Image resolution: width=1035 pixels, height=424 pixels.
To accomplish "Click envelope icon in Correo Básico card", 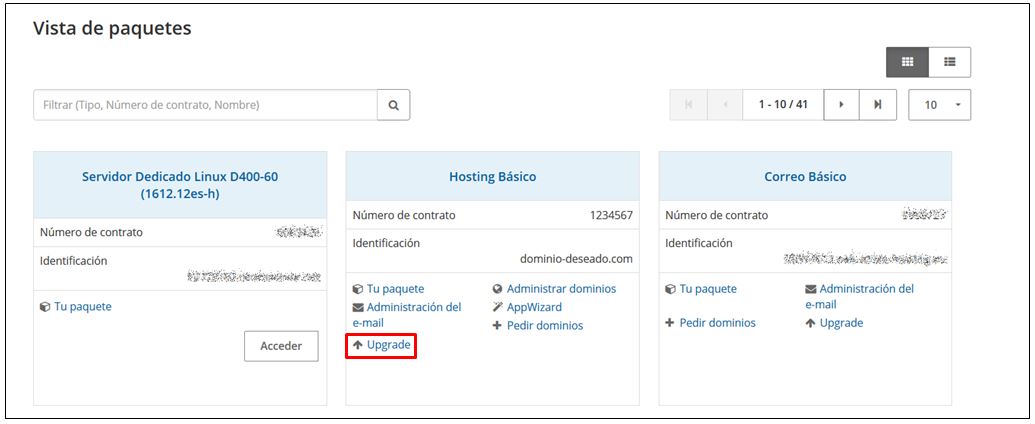I will (x=811, y=289).
